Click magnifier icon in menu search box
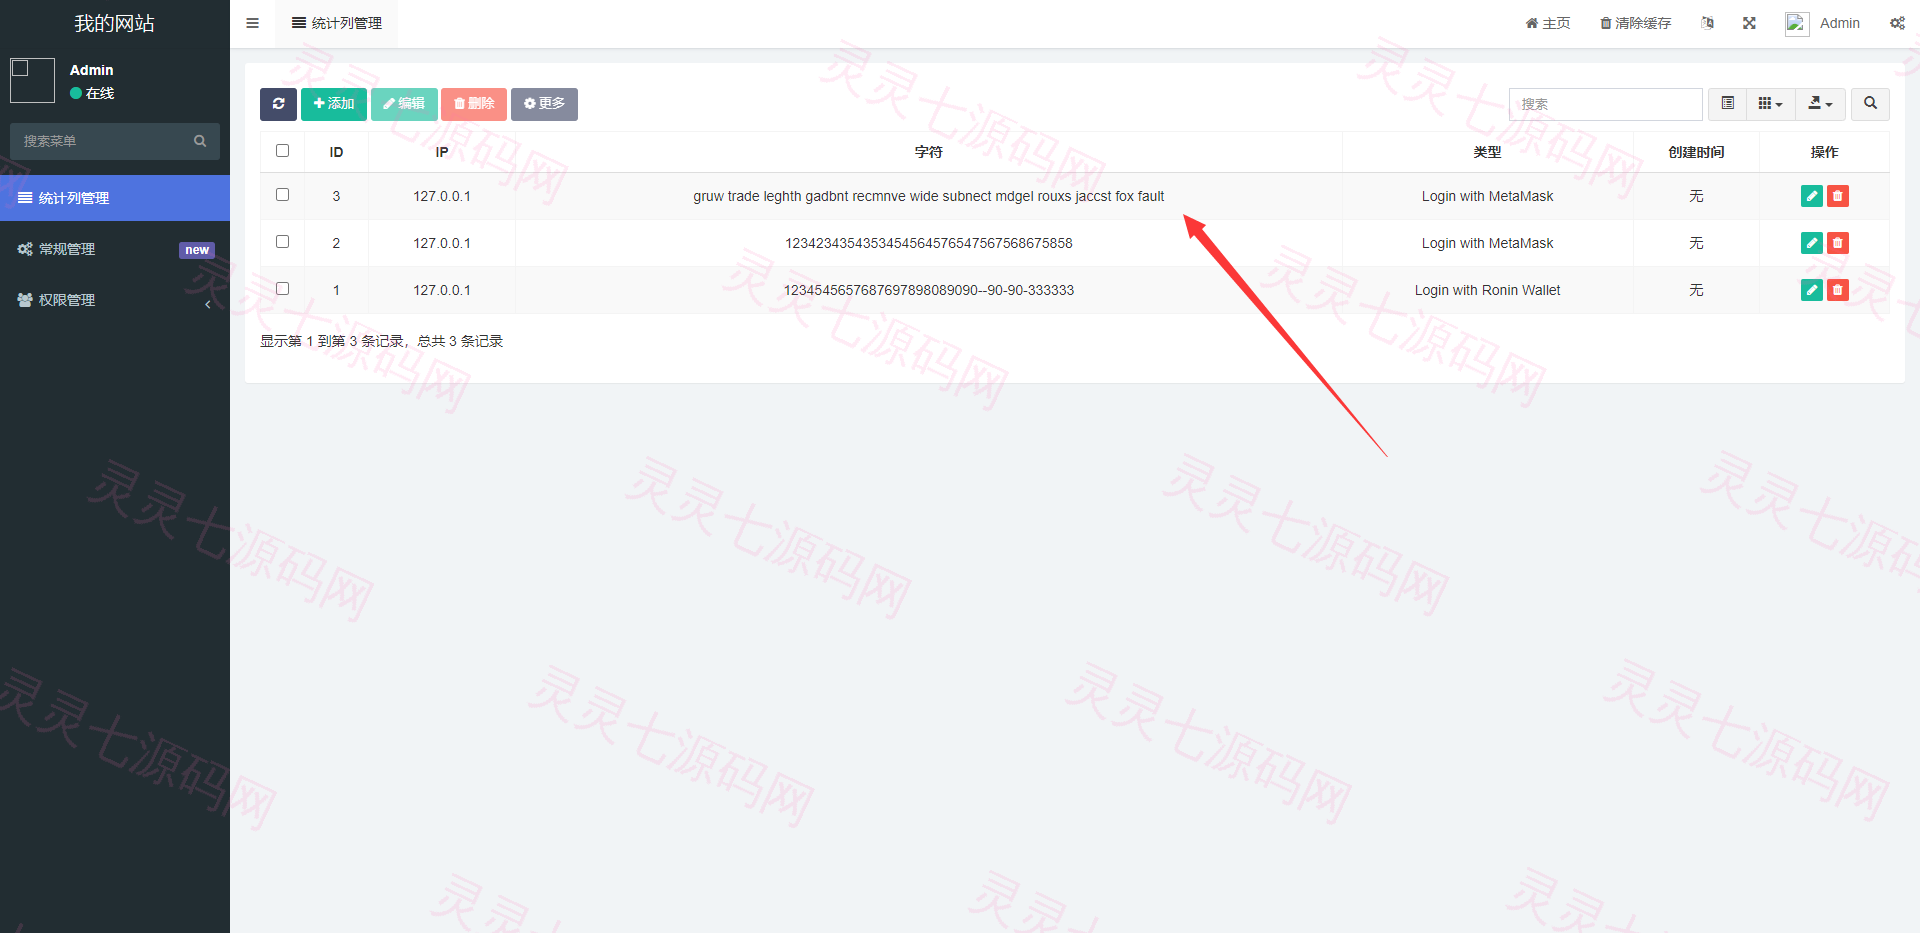 (x=200, y=141)
